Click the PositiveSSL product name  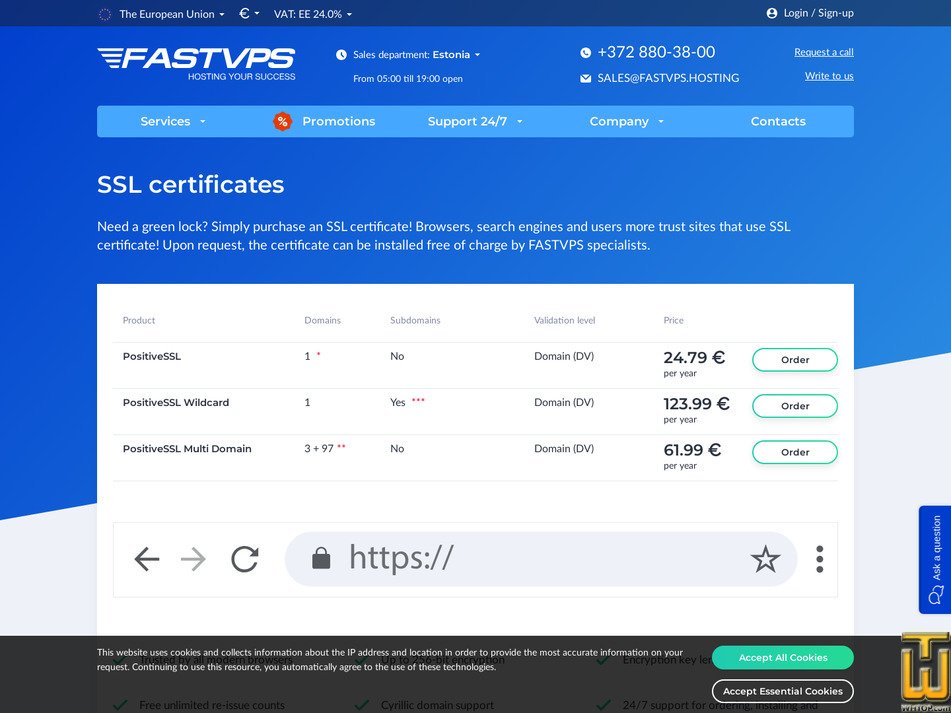click(x=152, y=356)
